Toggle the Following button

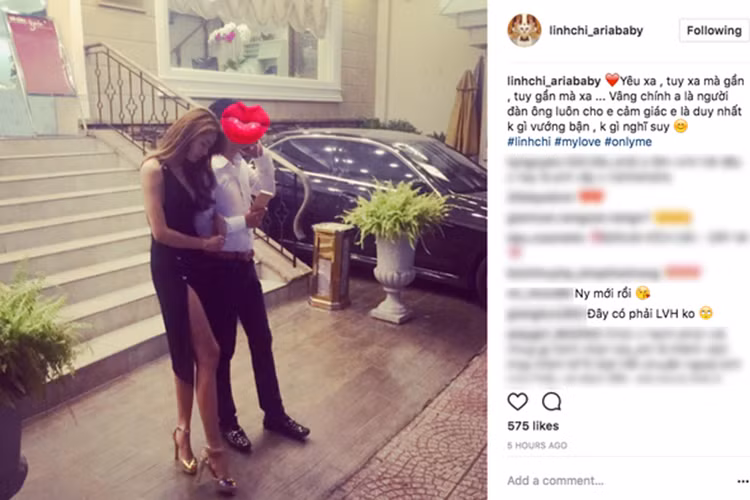pos(714,31)
